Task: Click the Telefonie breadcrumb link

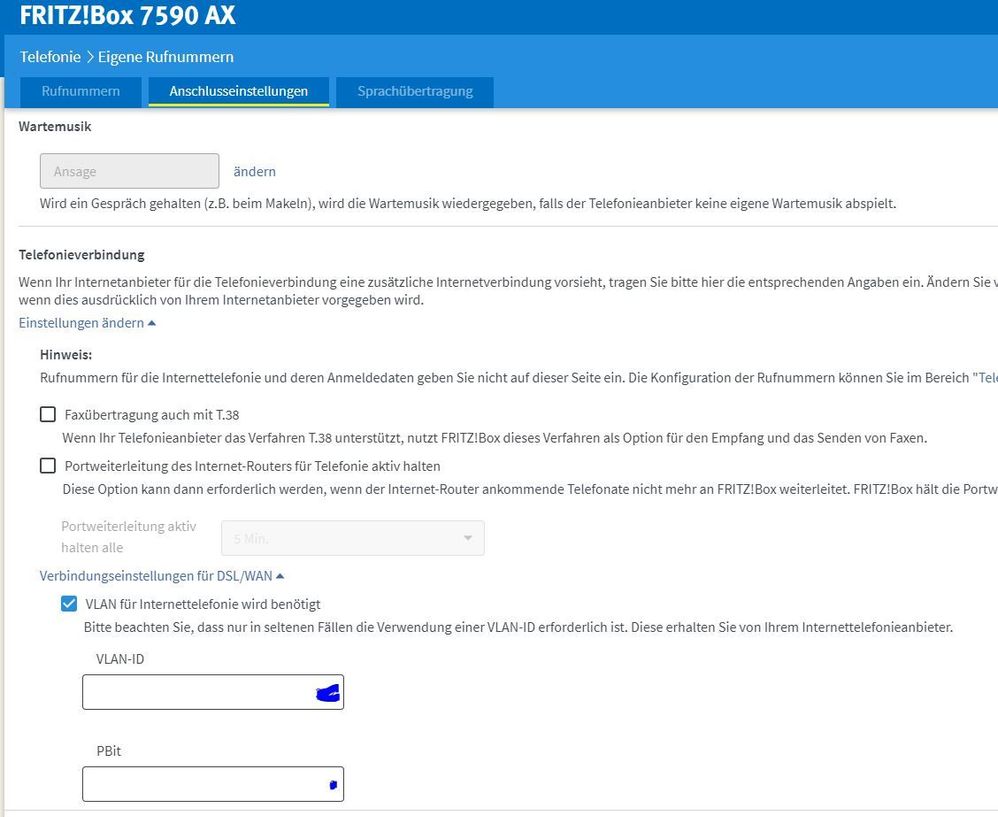Action: (50, 57)
